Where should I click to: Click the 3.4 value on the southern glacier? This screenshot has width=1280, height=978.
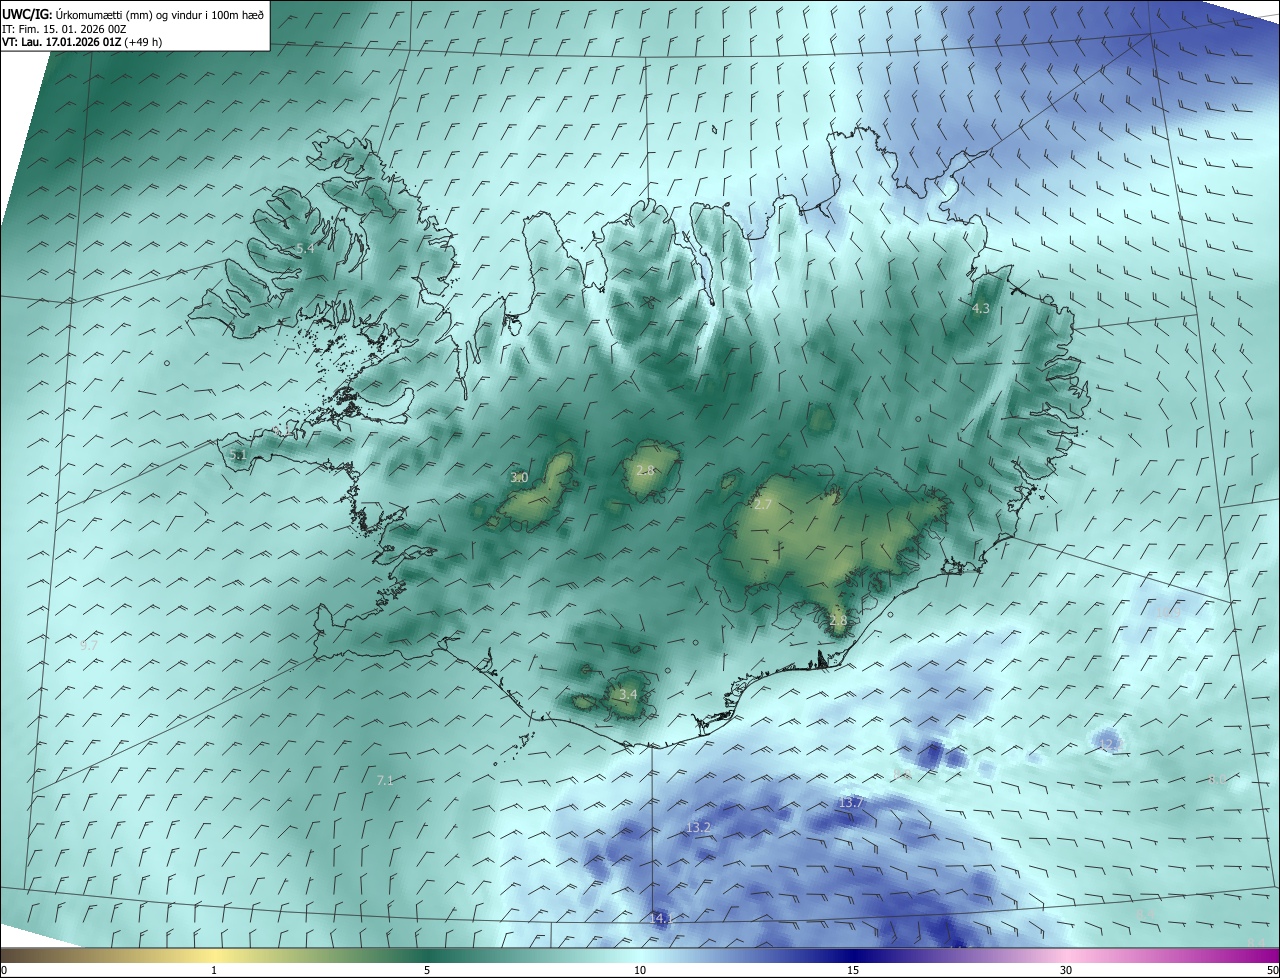628,694
